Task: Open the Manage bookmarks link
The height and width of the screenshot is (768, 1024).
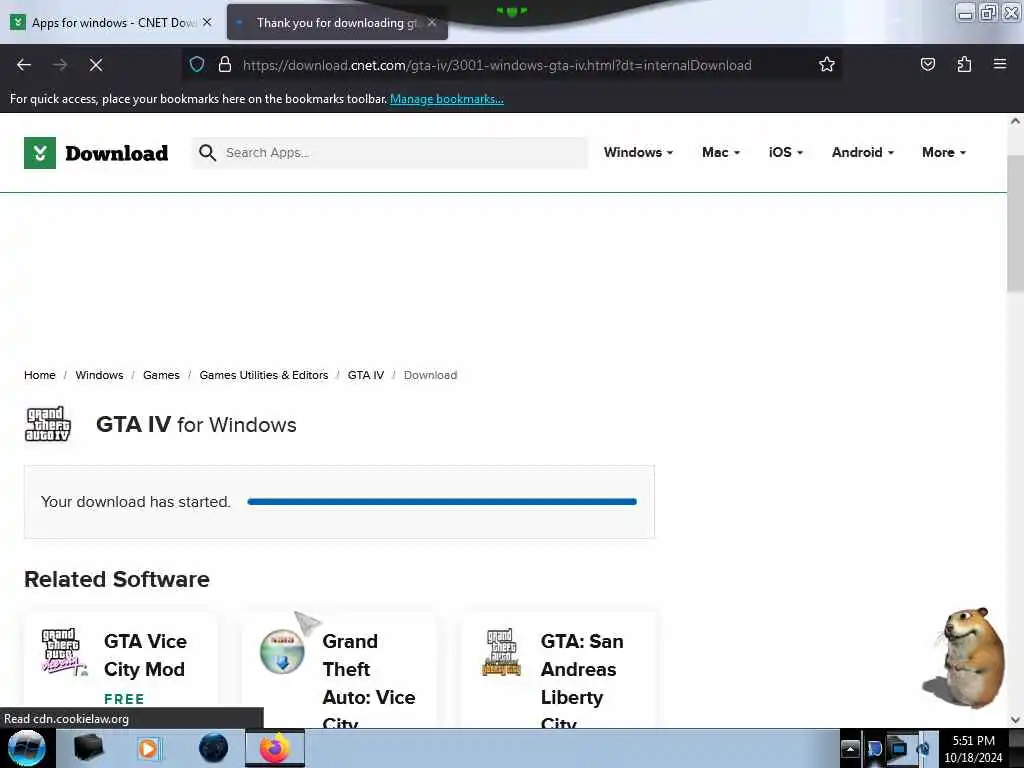Action: tap(447, 99)
